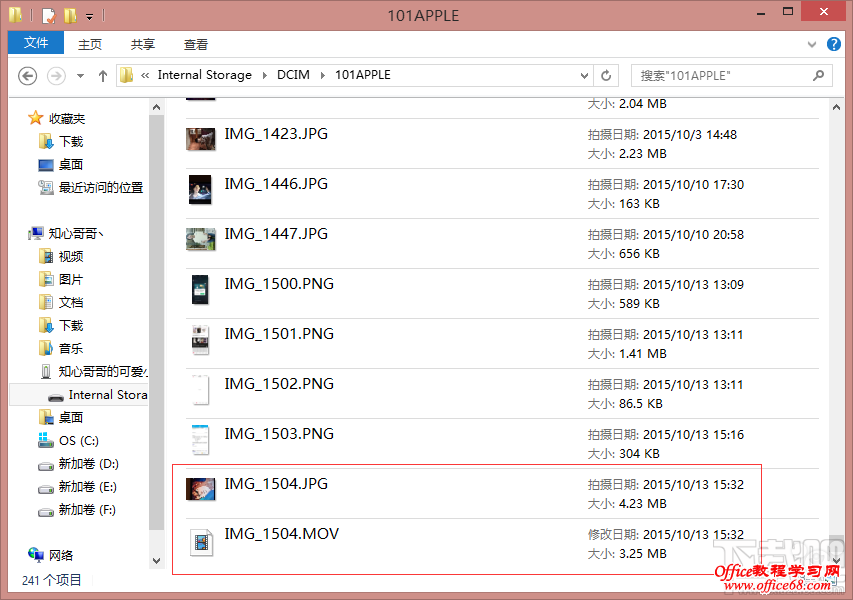Click the quick access Properties icon

(48, 15)
